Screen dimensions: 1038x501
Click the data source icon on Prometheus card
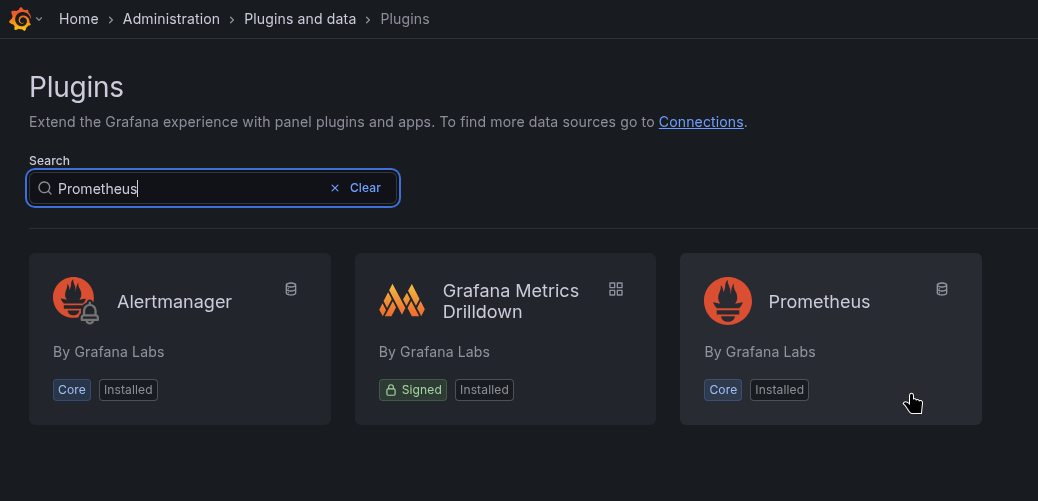click(941, 289)
